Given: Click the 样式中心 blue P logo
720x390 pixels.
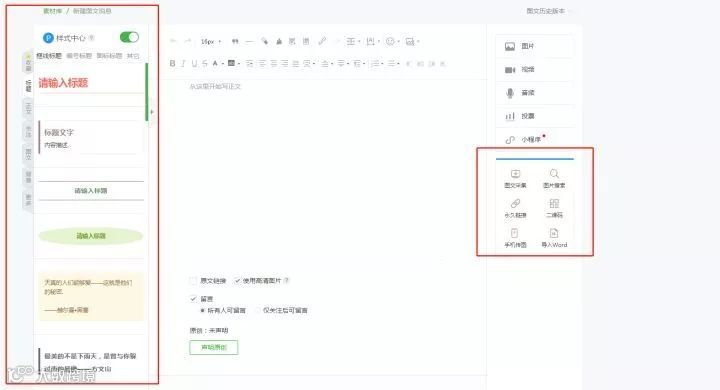Looking at the screenshot, I should tap(48, 38).
